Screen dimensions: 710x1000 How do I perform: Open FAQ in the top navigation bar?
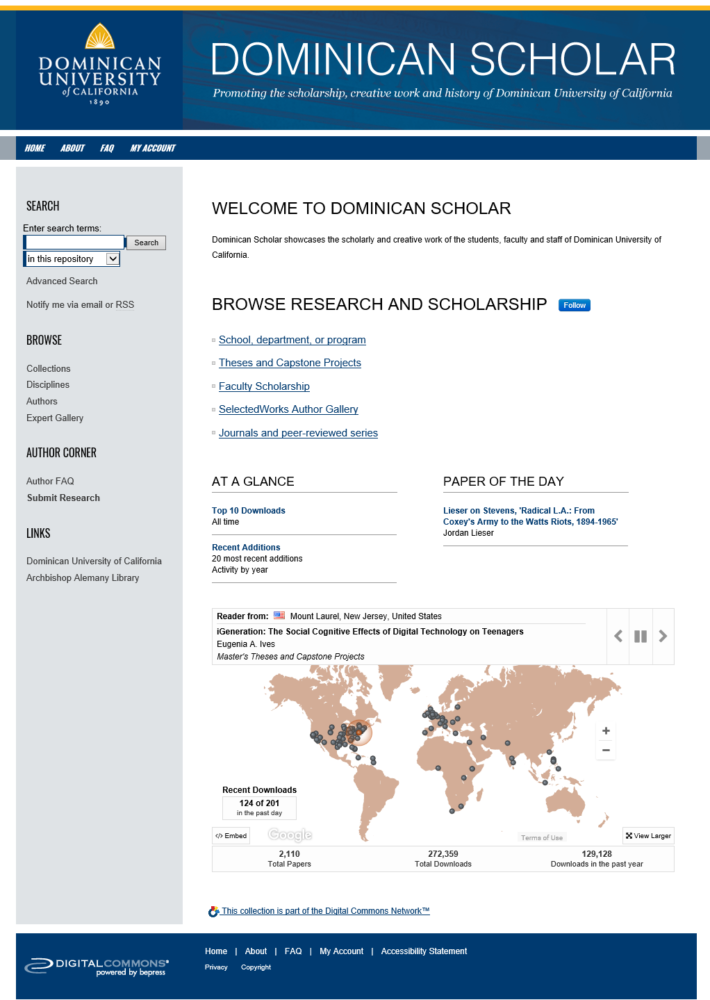107,148
